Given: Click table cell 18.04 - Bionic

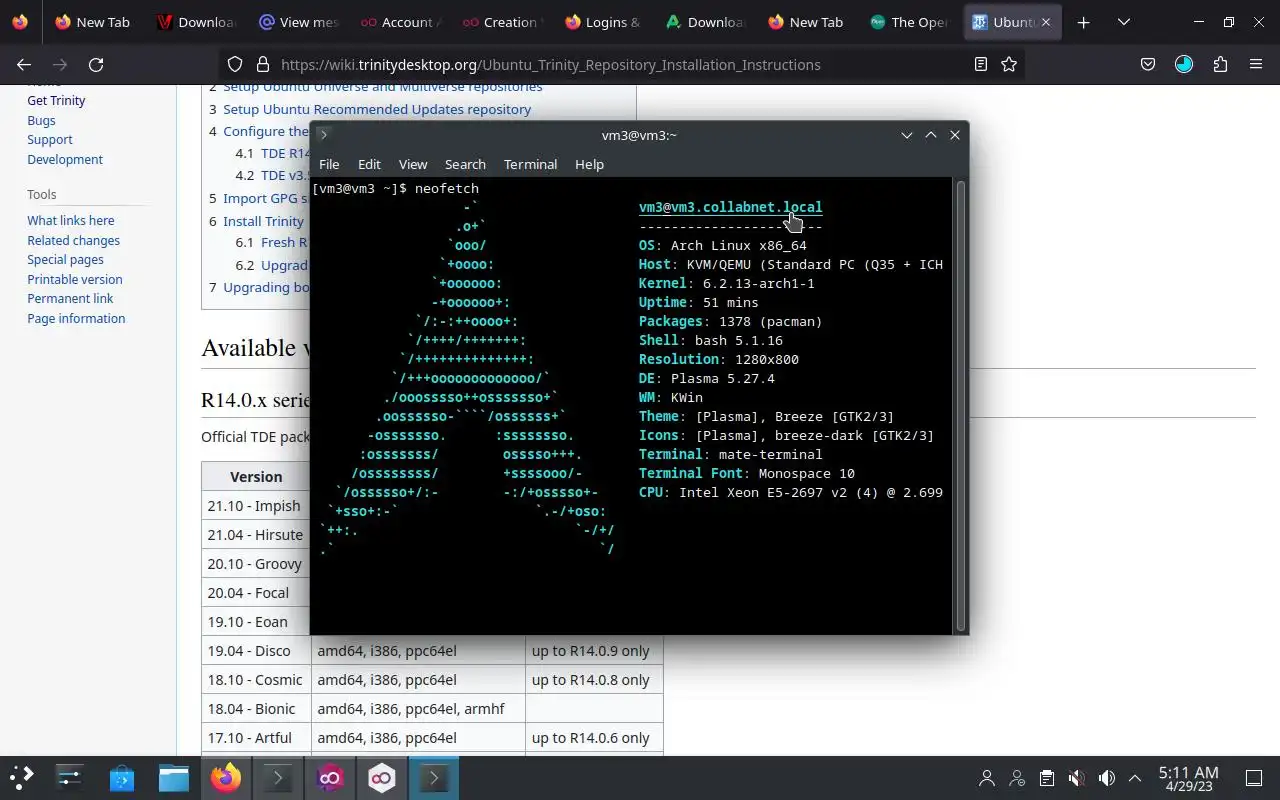Looking at the screenshot, I should click(256, 708).
